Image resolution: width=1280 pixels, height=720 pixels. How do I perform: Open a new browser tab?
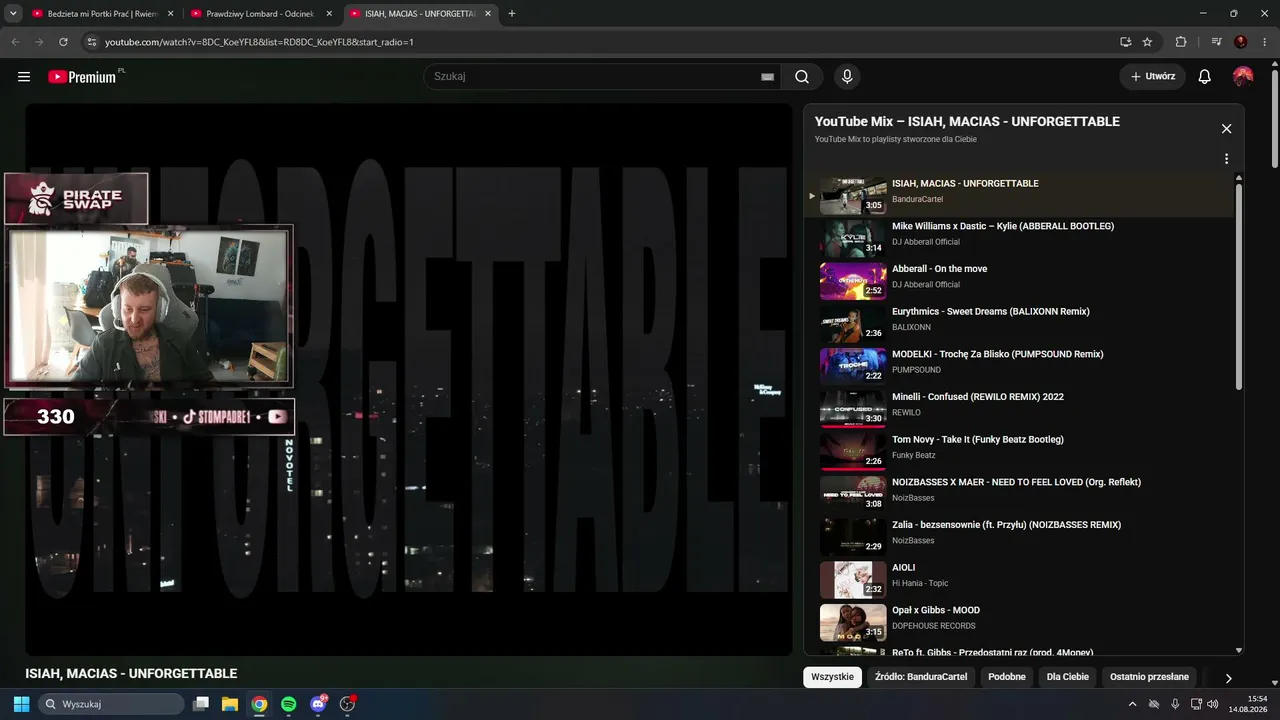[512, 14]
